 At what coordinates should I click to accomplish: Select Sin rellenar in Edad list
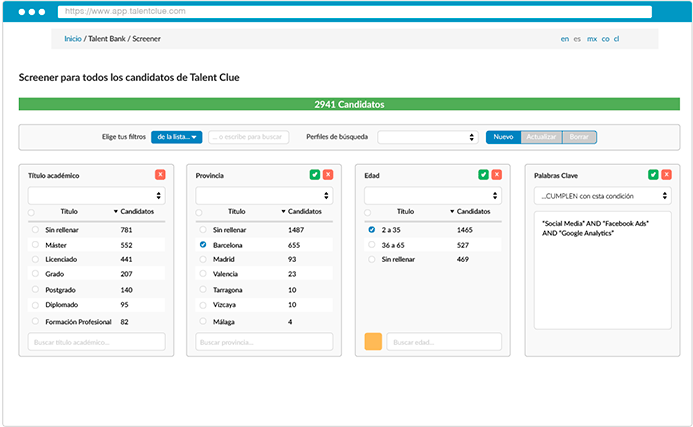(x=372, y=259)
